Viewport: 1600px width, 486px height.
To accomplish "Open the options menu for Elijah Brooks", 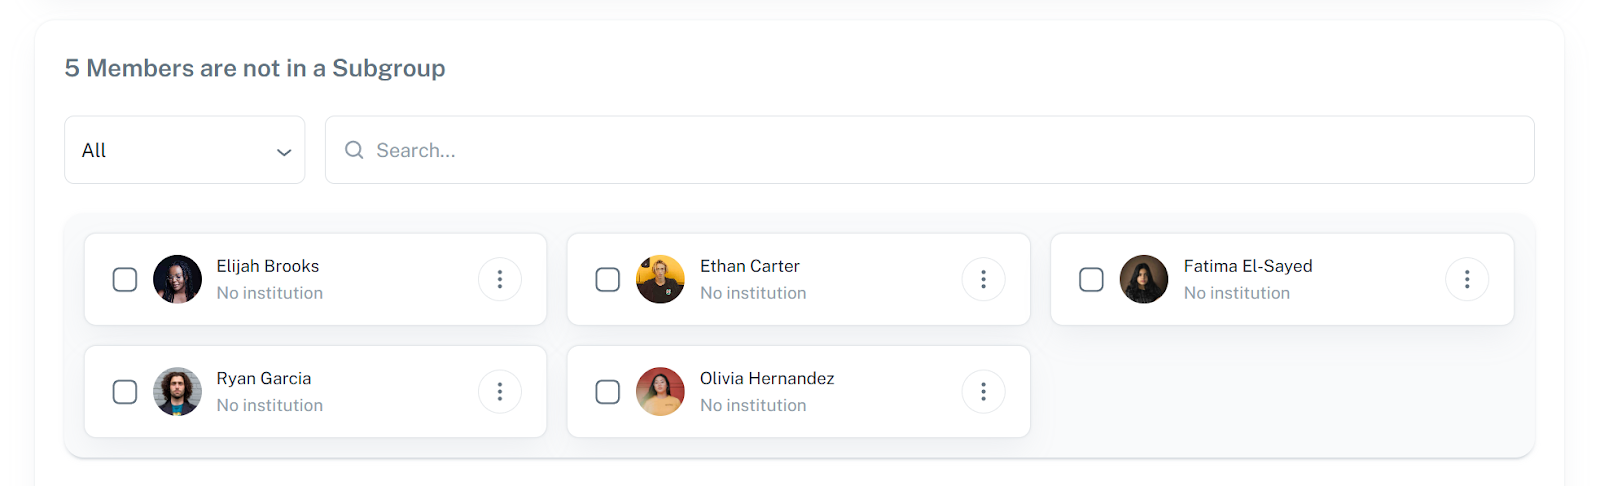I will 500,280.
